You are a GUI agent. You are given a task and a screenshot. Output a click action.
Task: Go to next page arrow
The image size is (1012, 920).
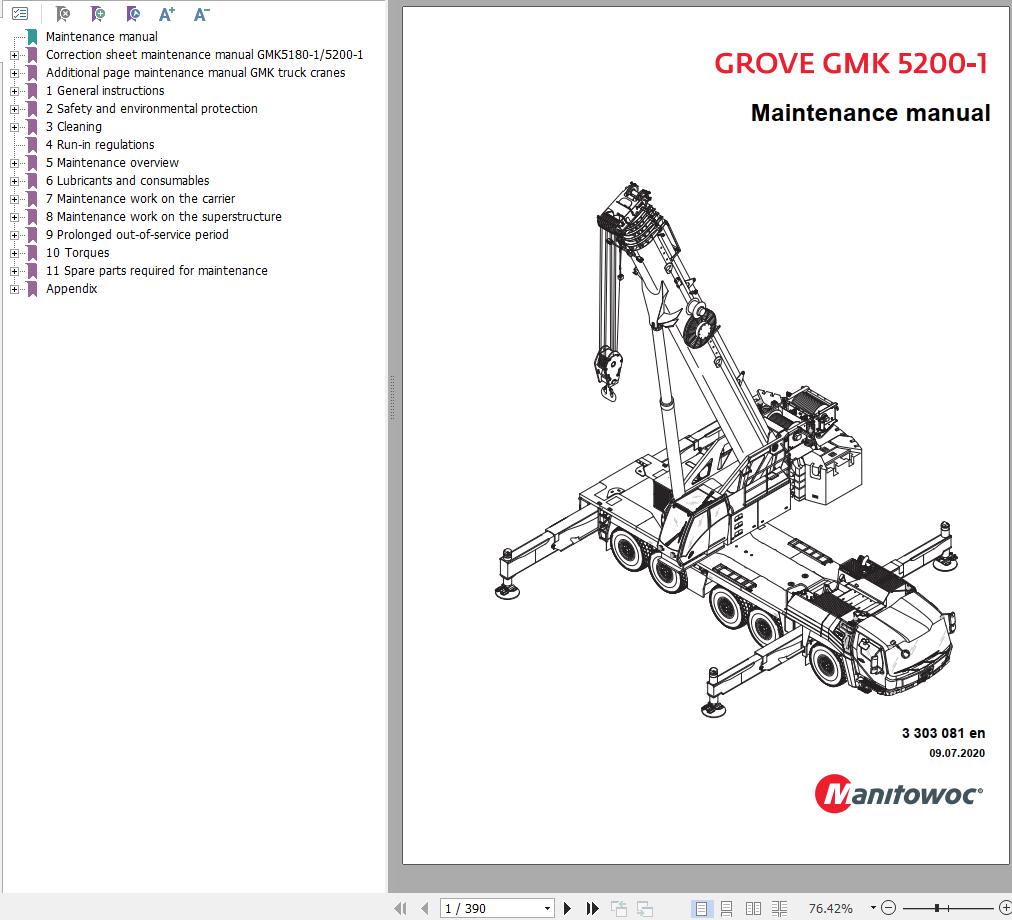[x=567, y=908]
